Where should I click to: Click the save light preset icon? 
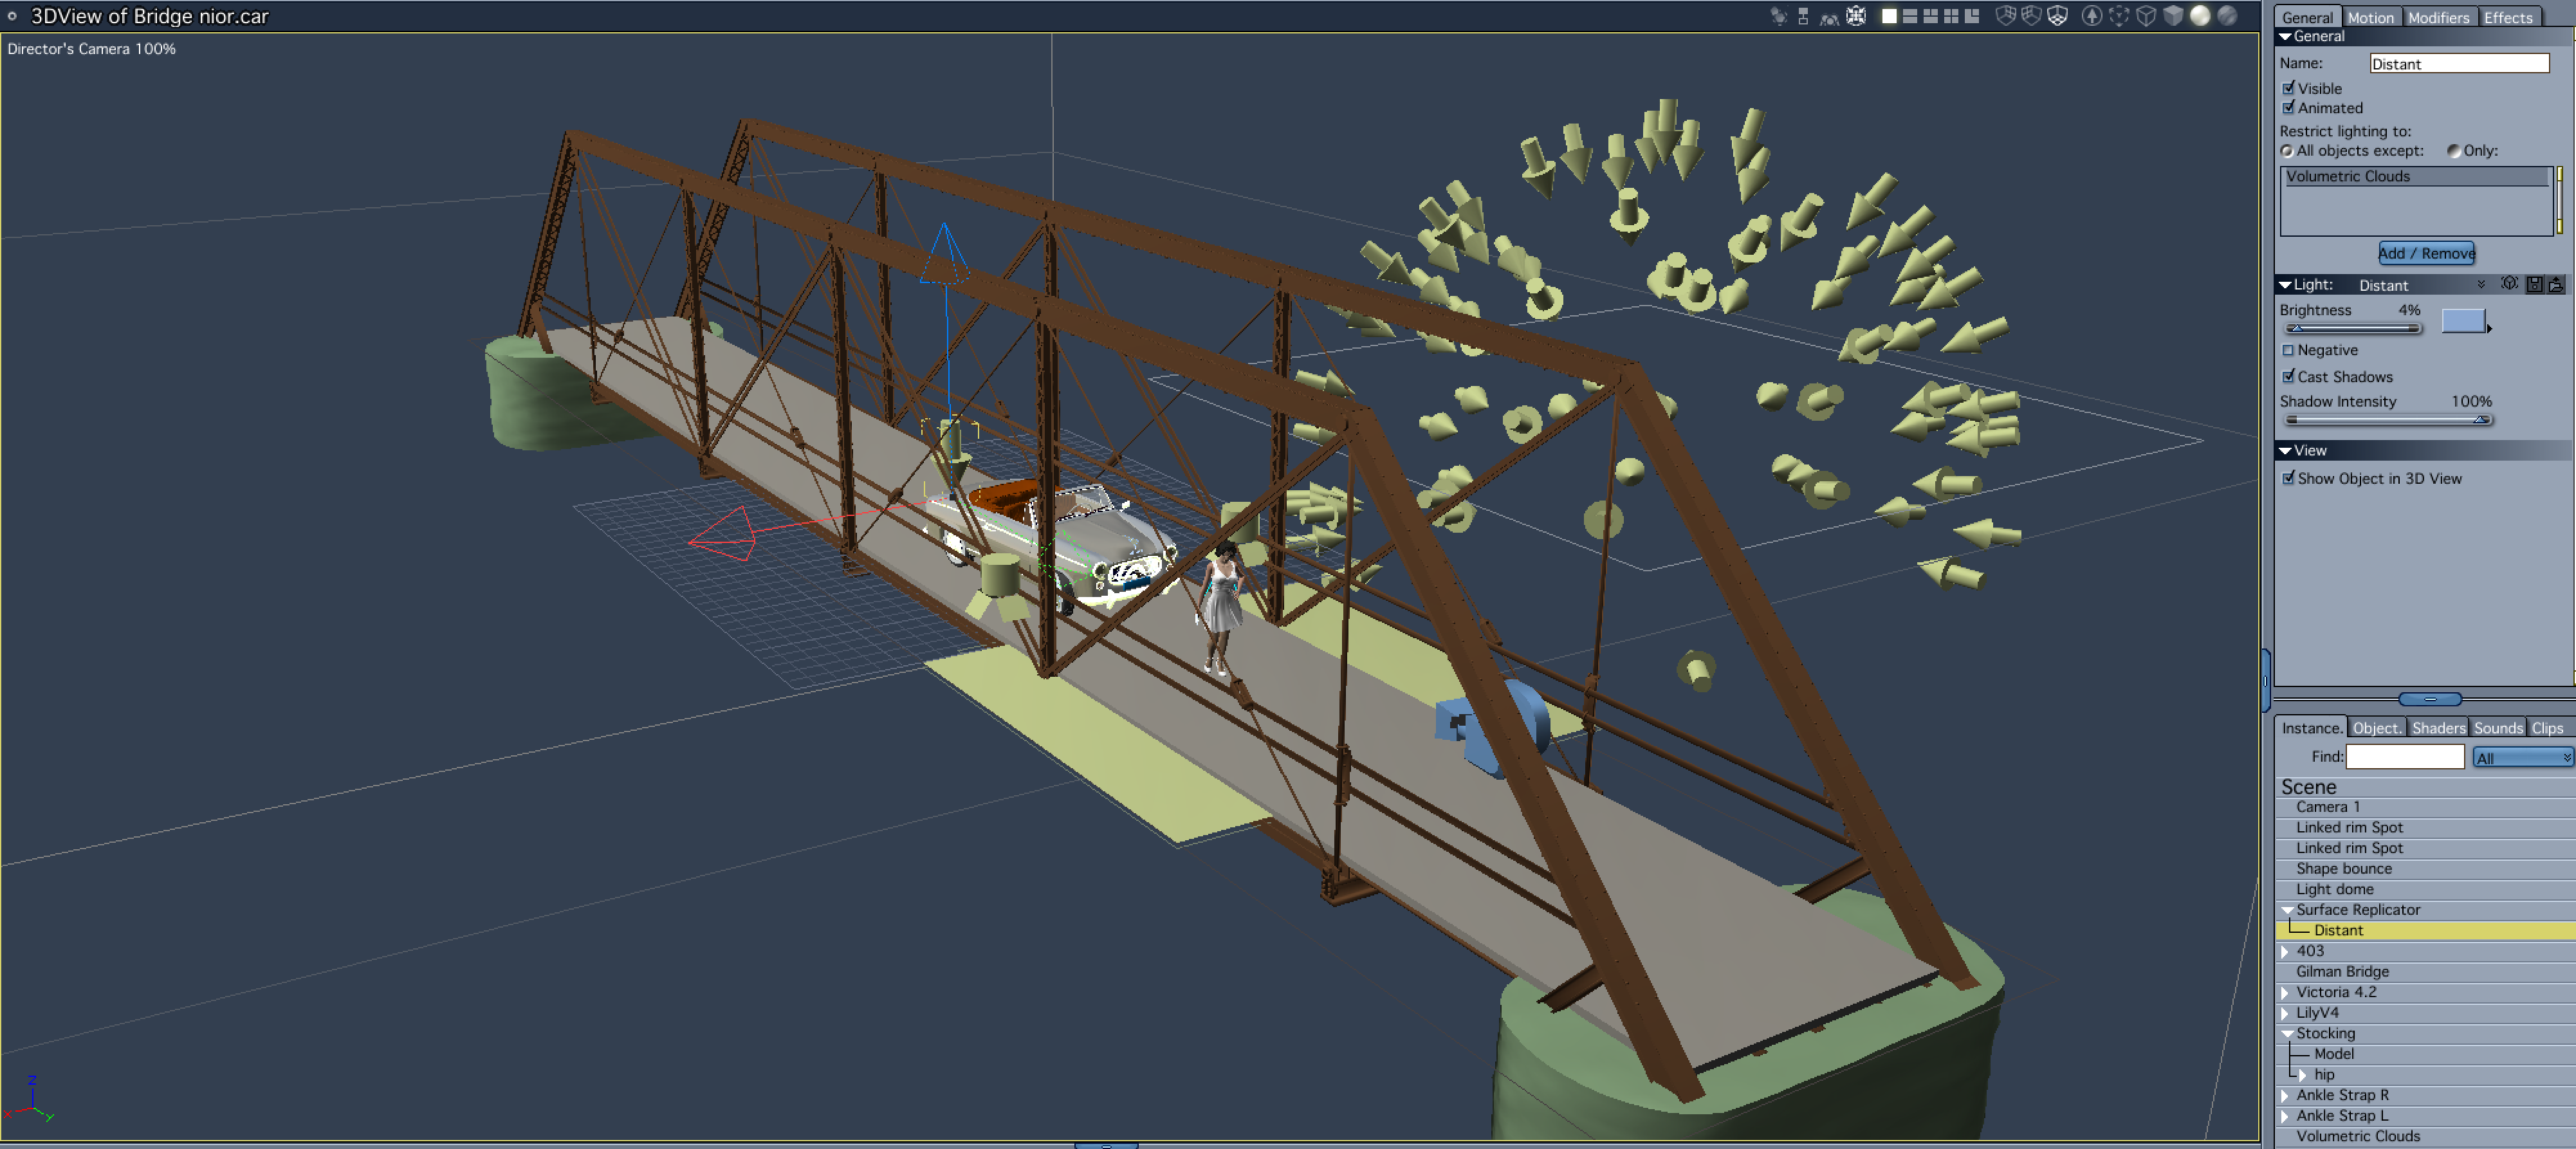pos(2534,285)
